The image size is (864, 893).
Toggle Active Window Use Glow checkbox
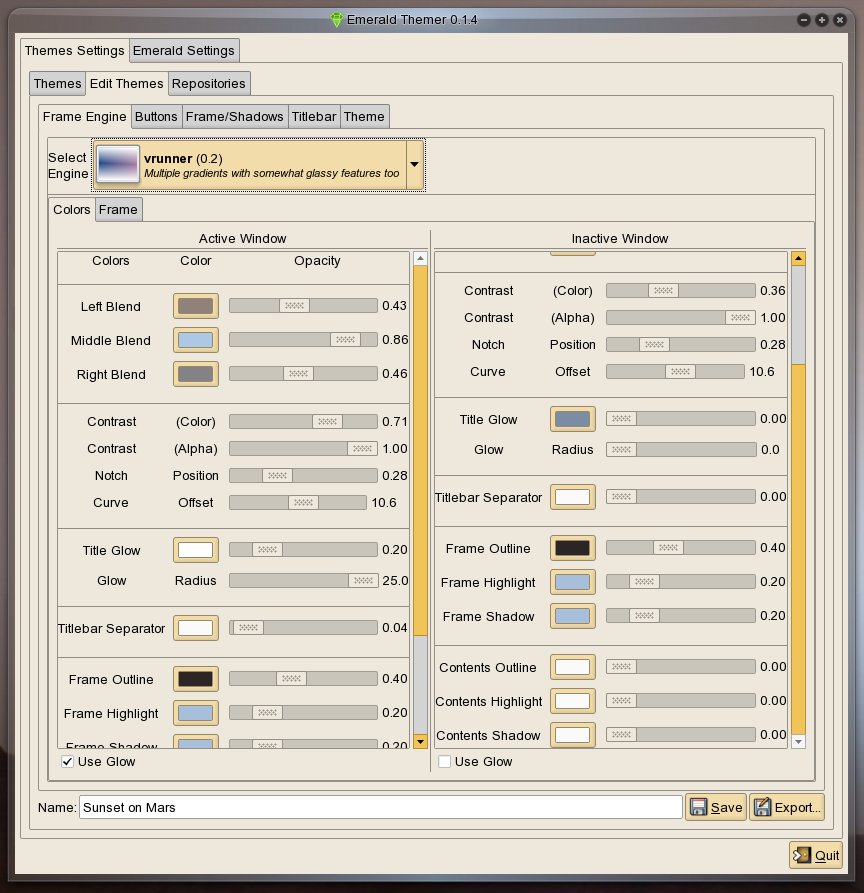pyautogui.click(x=68, y=761)
